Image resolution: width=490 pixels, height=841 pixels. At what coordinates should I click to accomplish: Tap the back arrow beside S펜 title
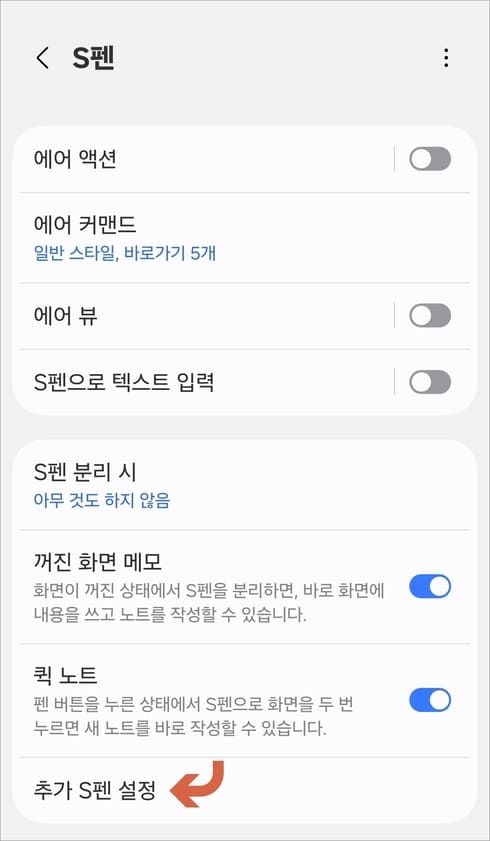click(42, 58)
